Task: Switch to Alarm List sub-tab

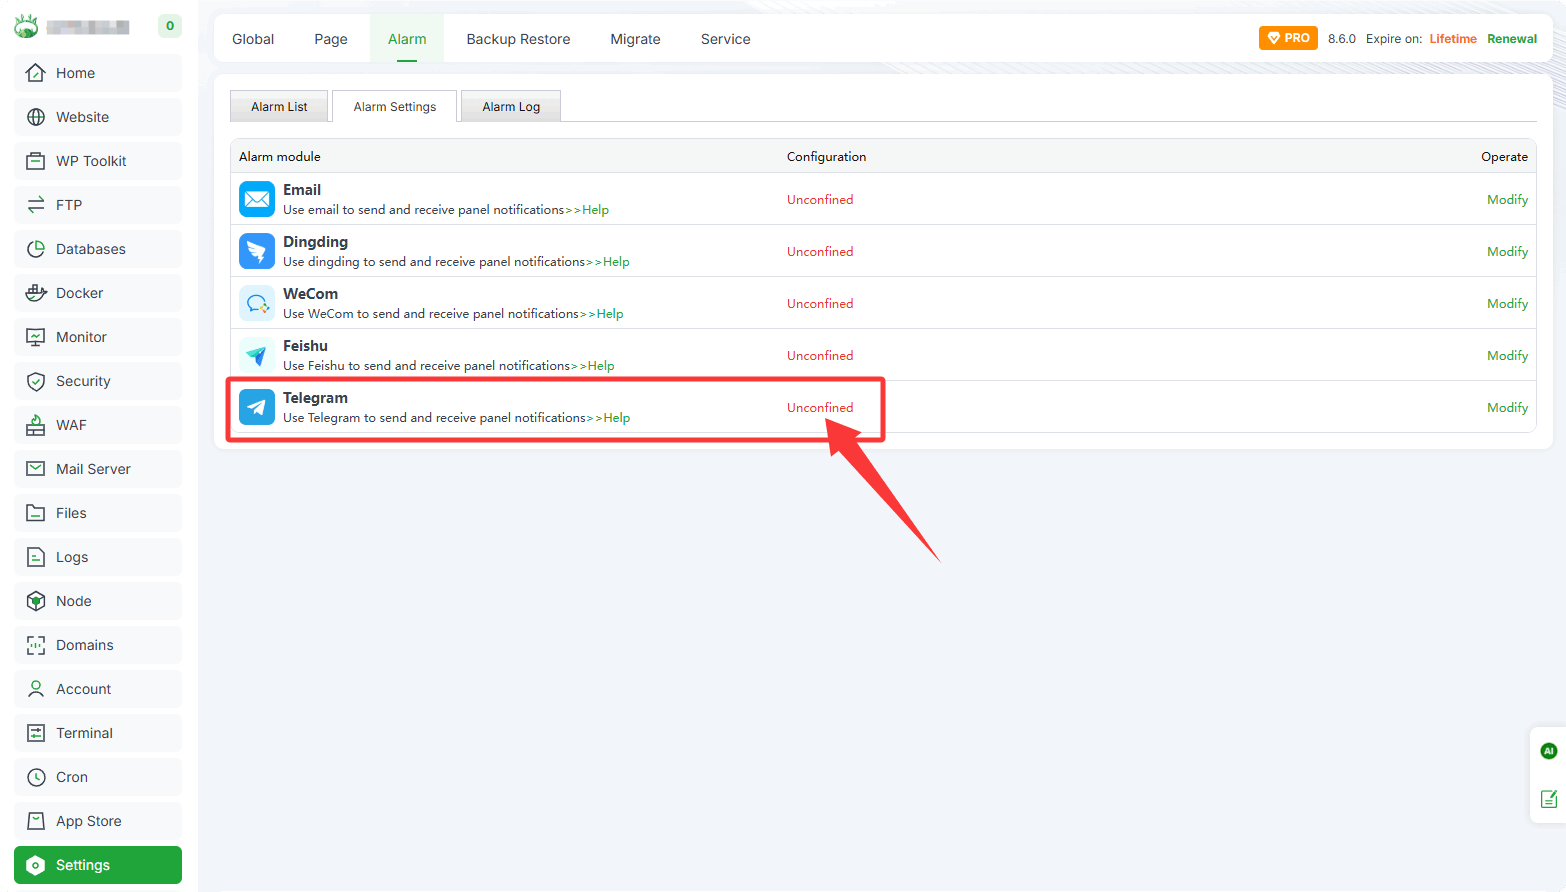Action: pos(279,106)
